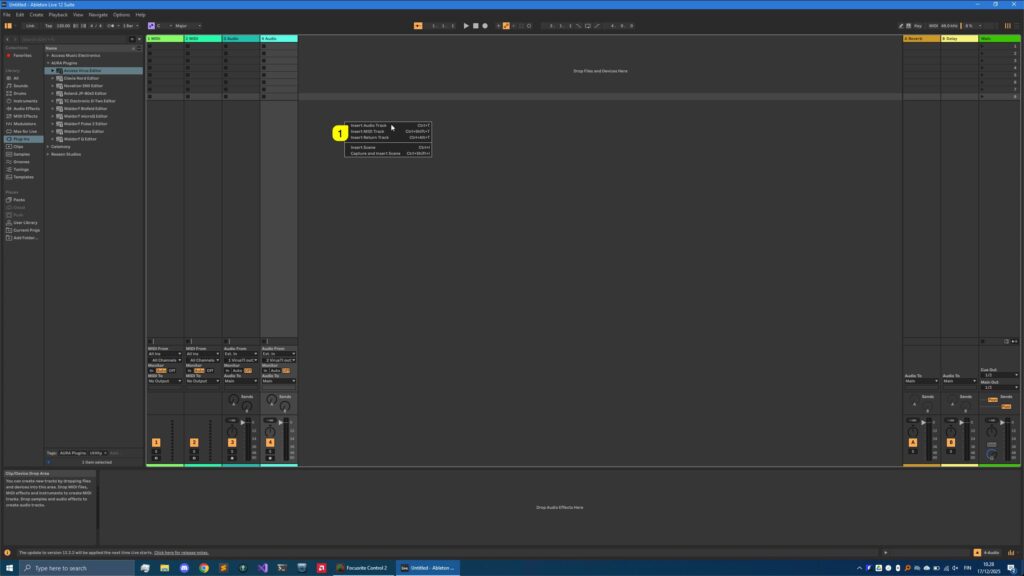Activate Draw Mode with the pencil icon
Viewport: 1024px width, 576px height.
[900, 24]
